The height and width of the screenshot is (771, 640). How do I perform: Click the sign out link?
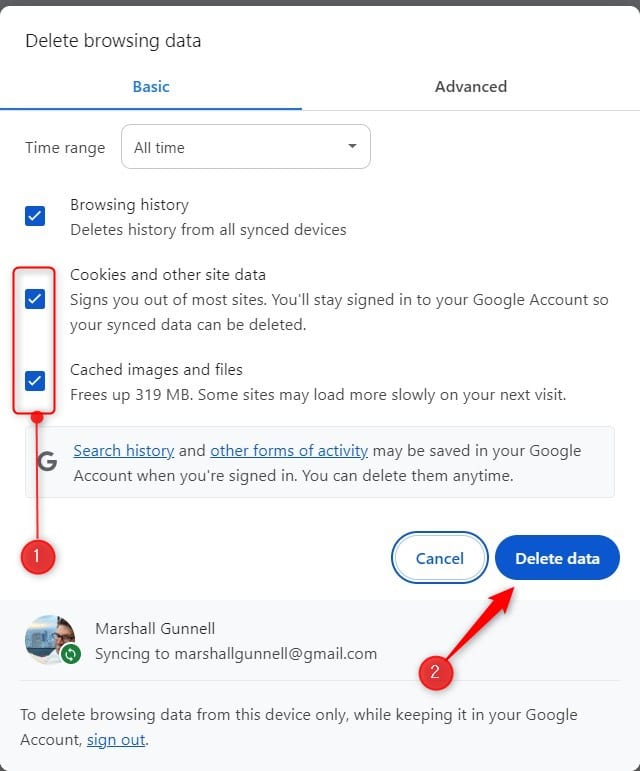tap(116, 740)
